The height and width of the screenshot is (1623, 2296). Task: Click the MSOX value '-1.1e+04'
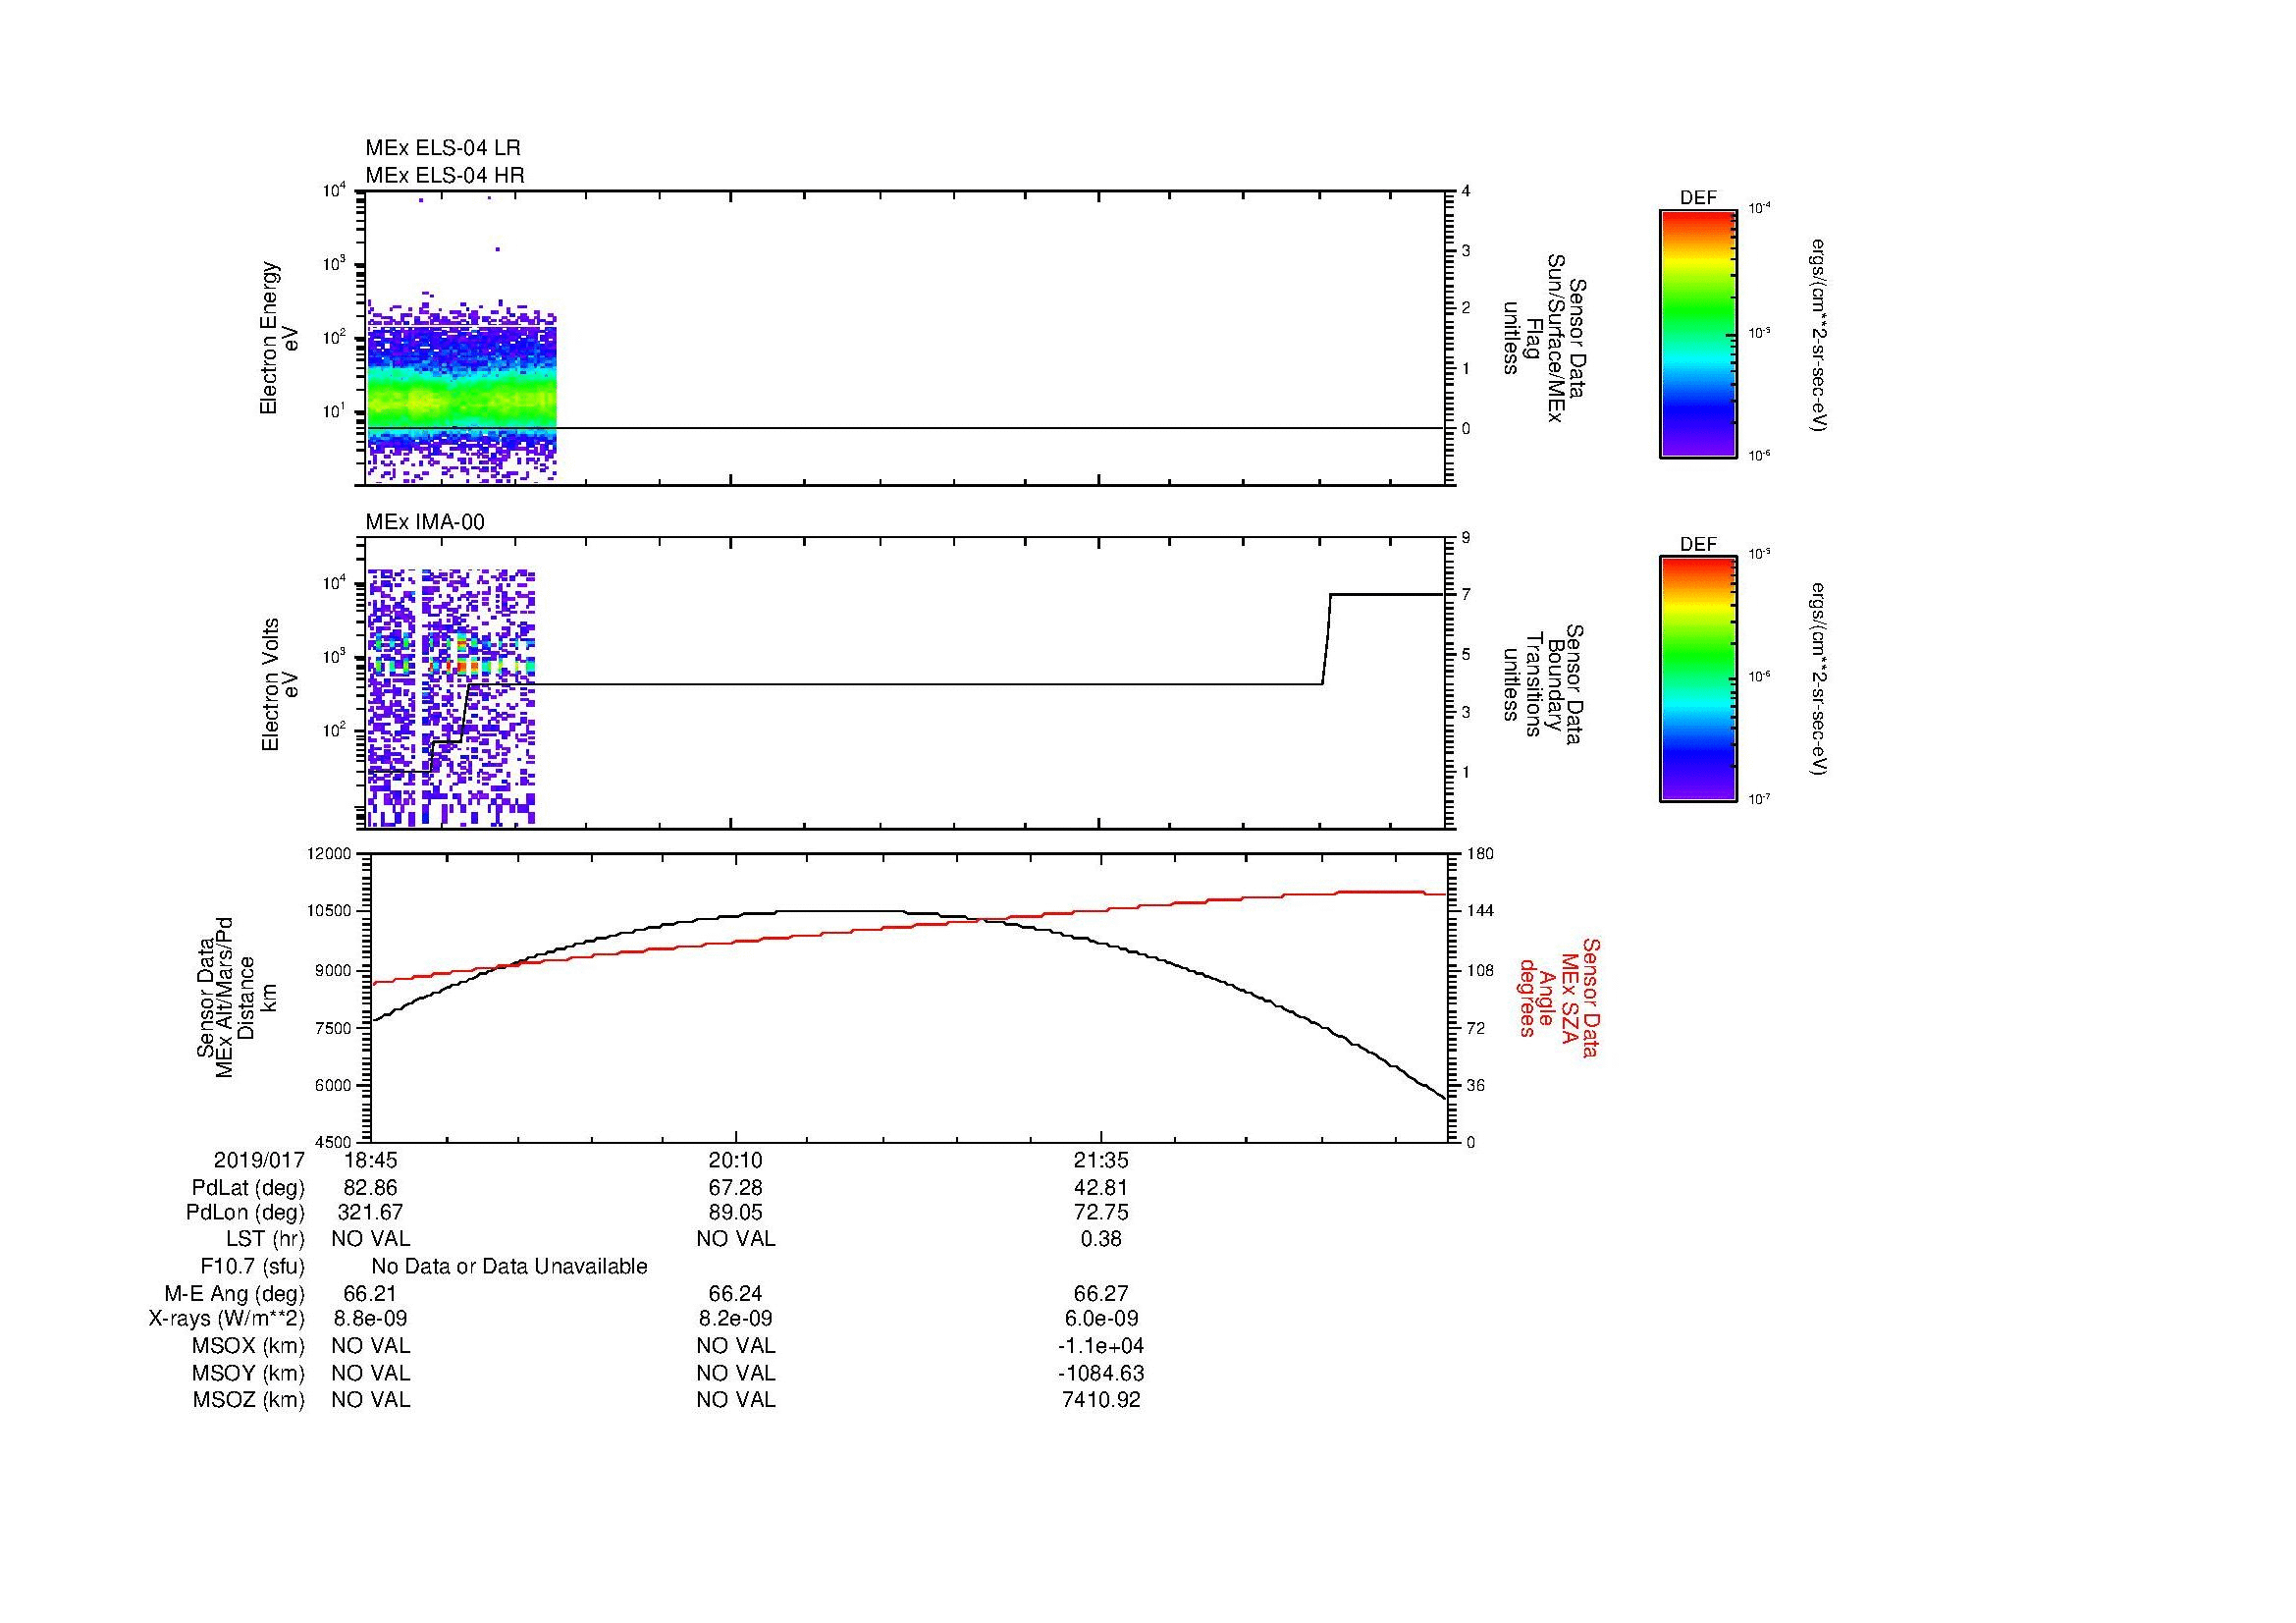click(x=1101, y=1346)
